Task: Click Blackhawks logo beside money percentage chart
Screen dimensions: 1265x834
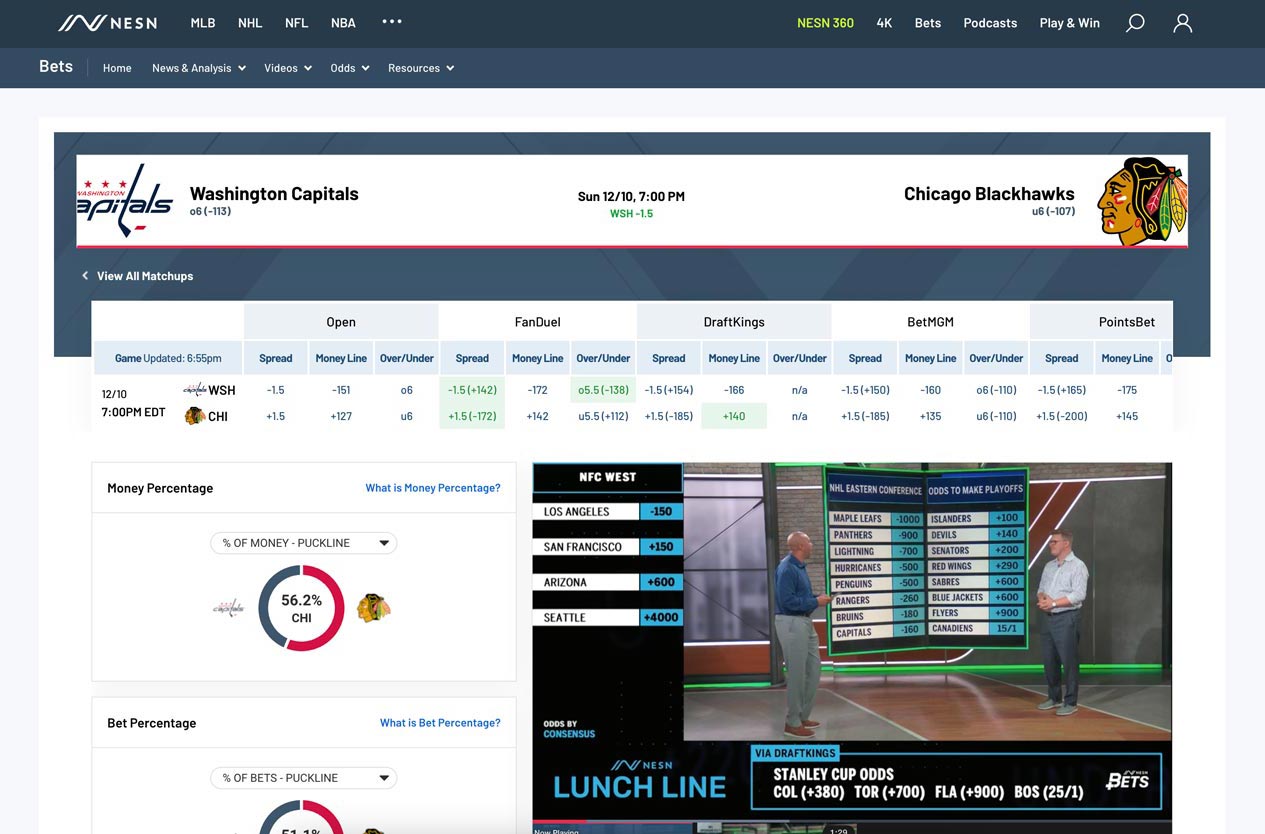Action: tap(373, 608)
